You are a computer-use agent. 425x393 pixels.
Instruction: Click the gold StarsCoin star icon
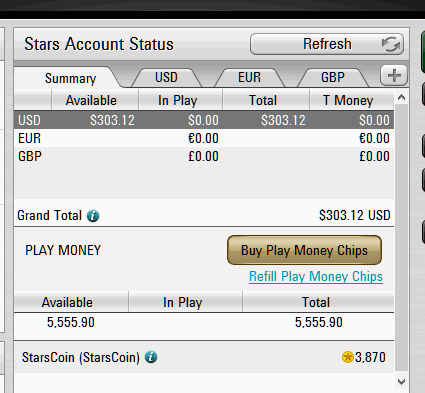pyautogui.click(x=348, y=357)
